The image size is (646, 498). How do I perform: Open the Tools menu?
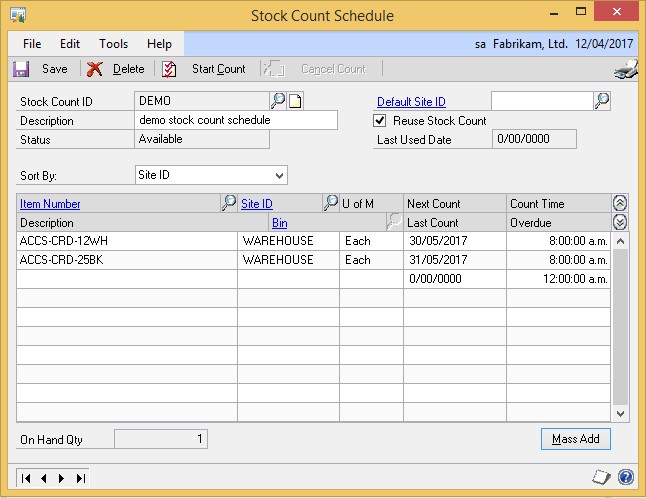[x=113, y=44]
